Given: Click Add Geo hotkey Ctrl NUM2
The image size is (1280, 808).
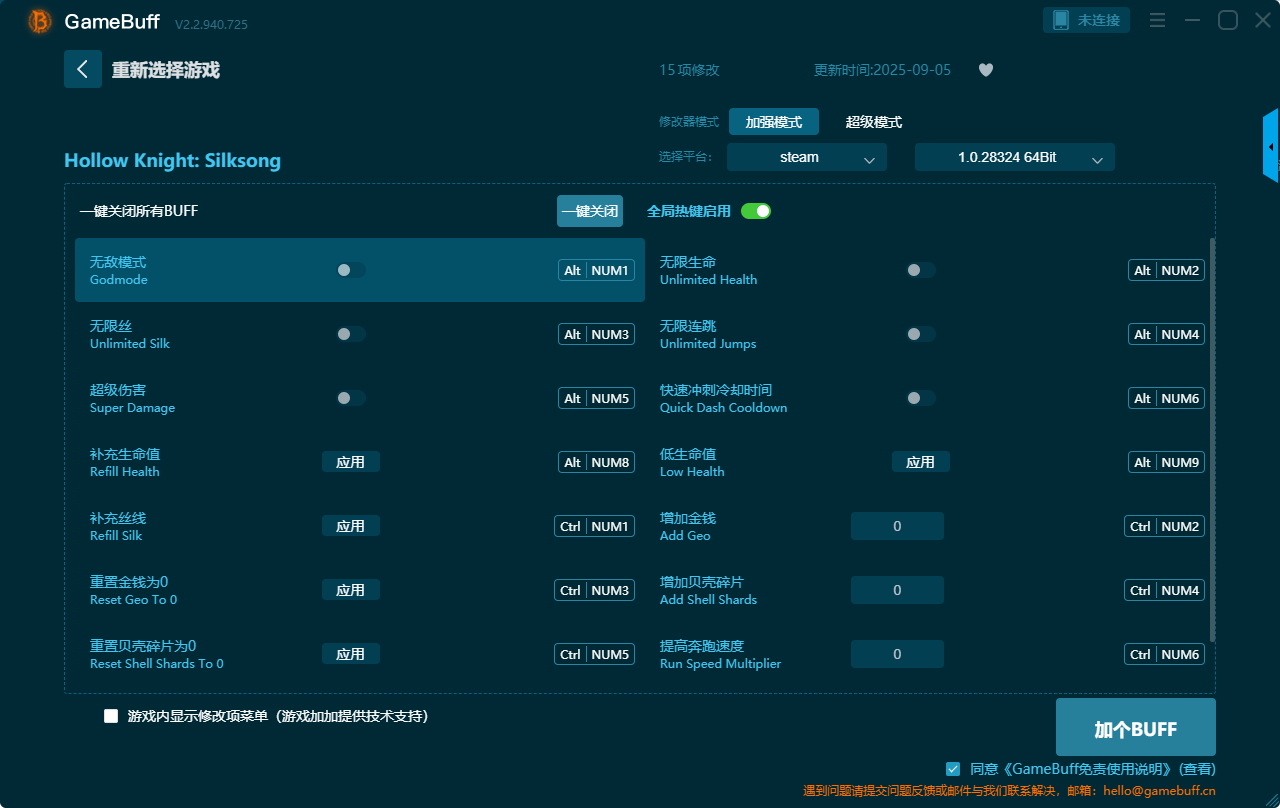Looking at the screenshot, I should point(1164,526).
